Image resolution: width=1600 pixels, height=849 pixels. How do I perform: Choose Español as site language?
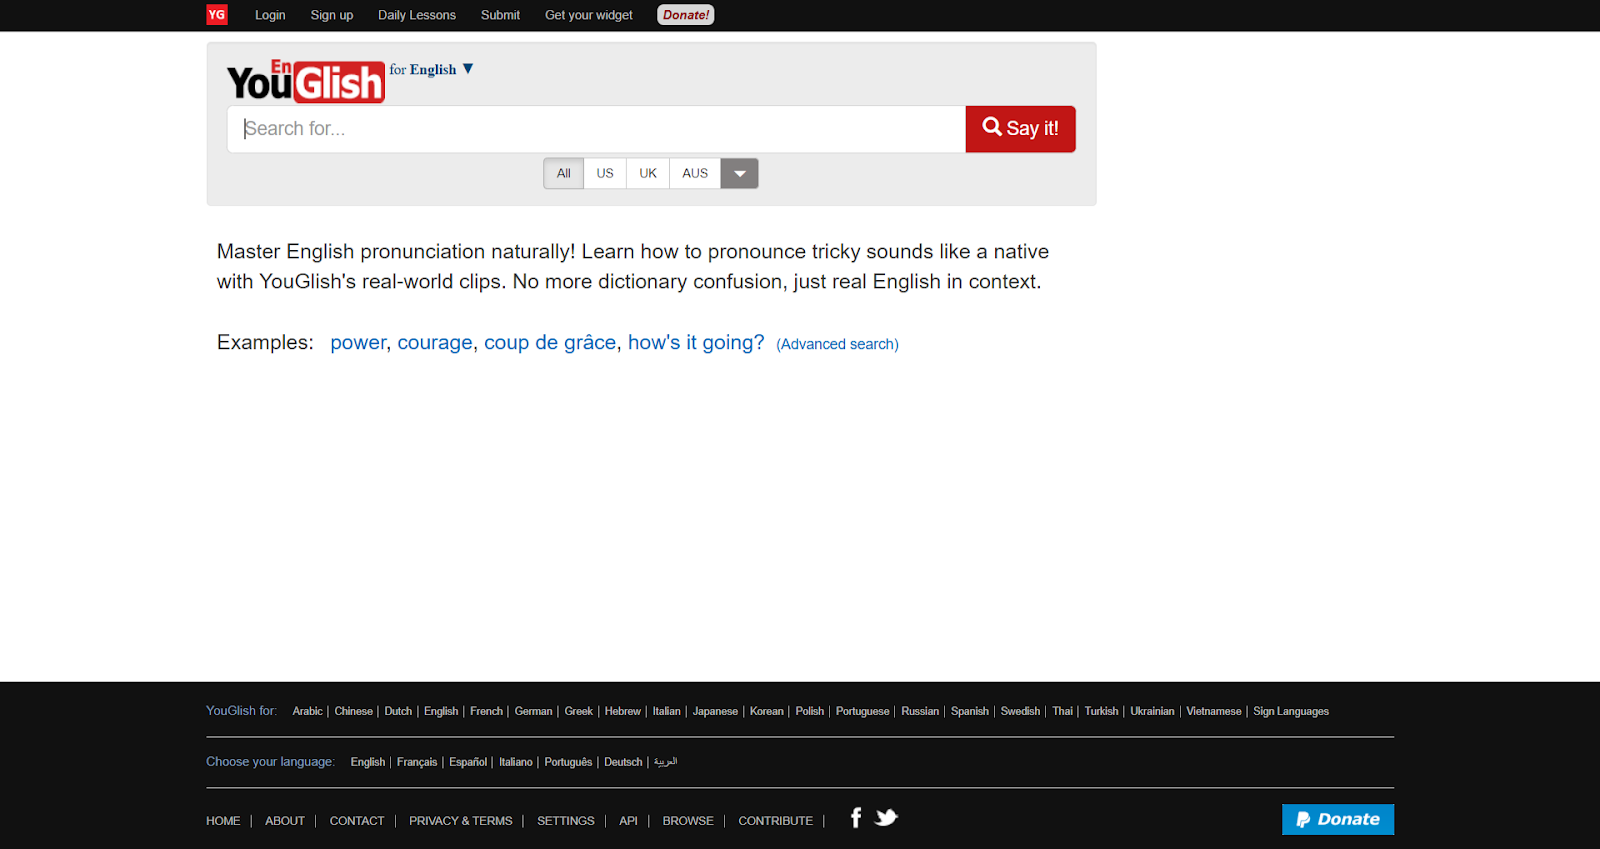pyautogui.click(x=468, y=762)
